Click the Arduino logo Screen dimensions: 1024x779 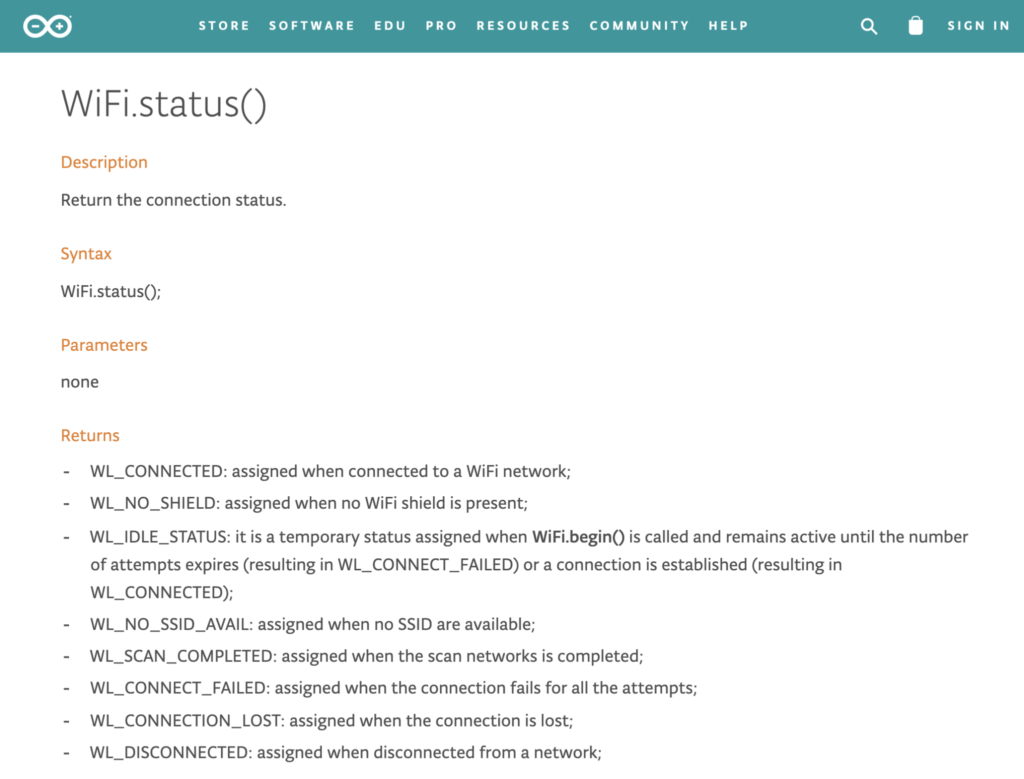pyautogui.click(x=48, y=26)
